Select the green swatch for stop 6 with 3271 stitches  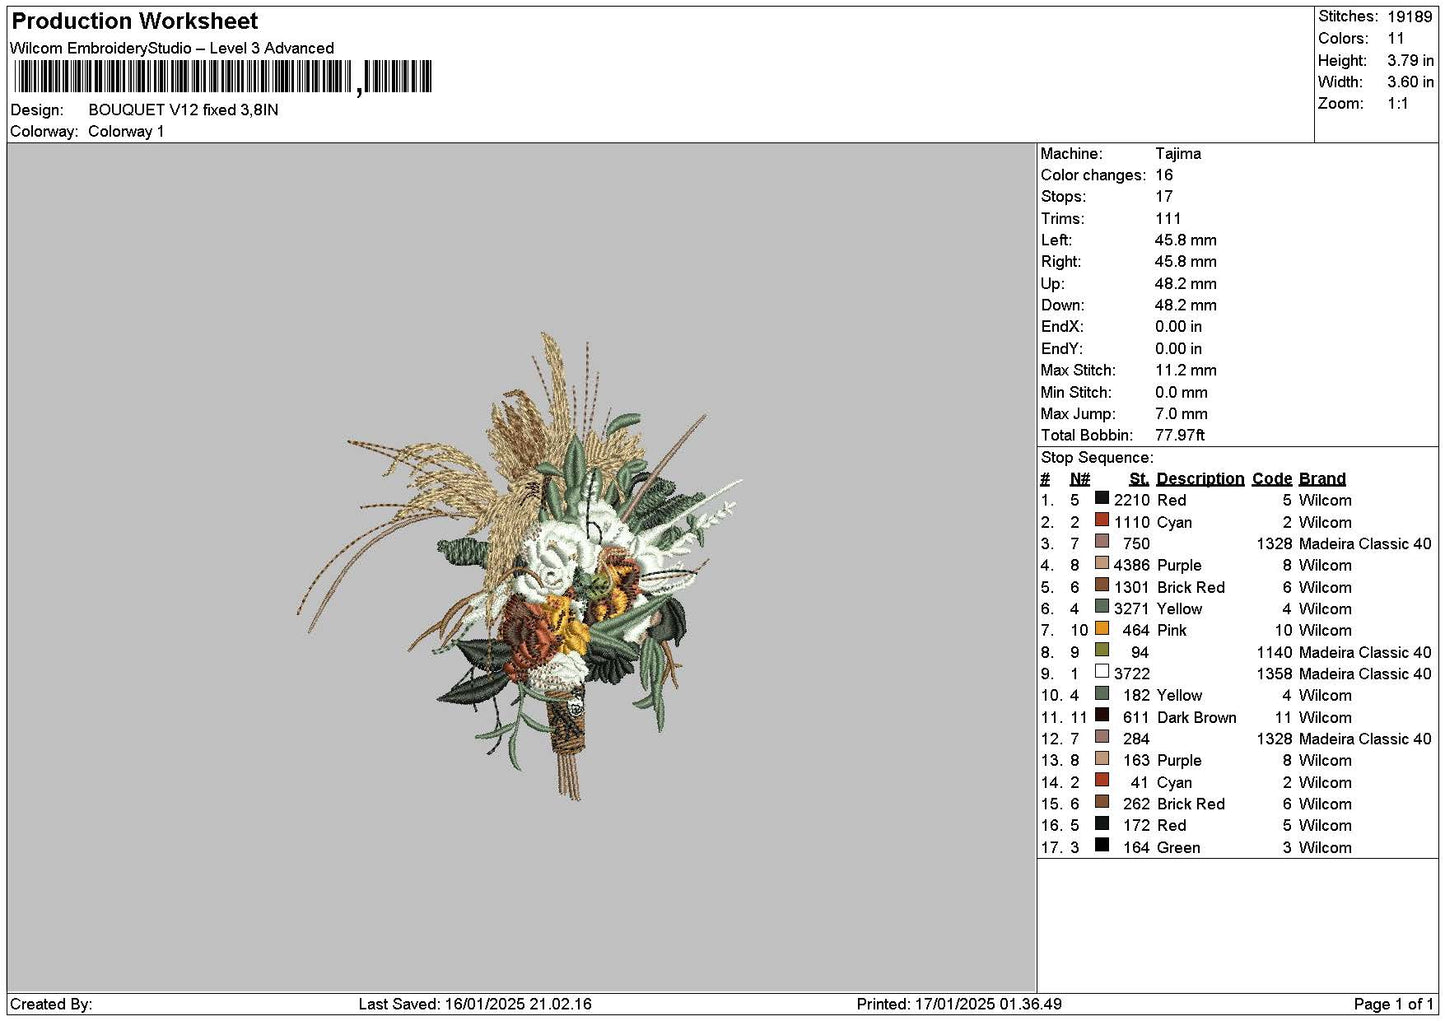1102,607
